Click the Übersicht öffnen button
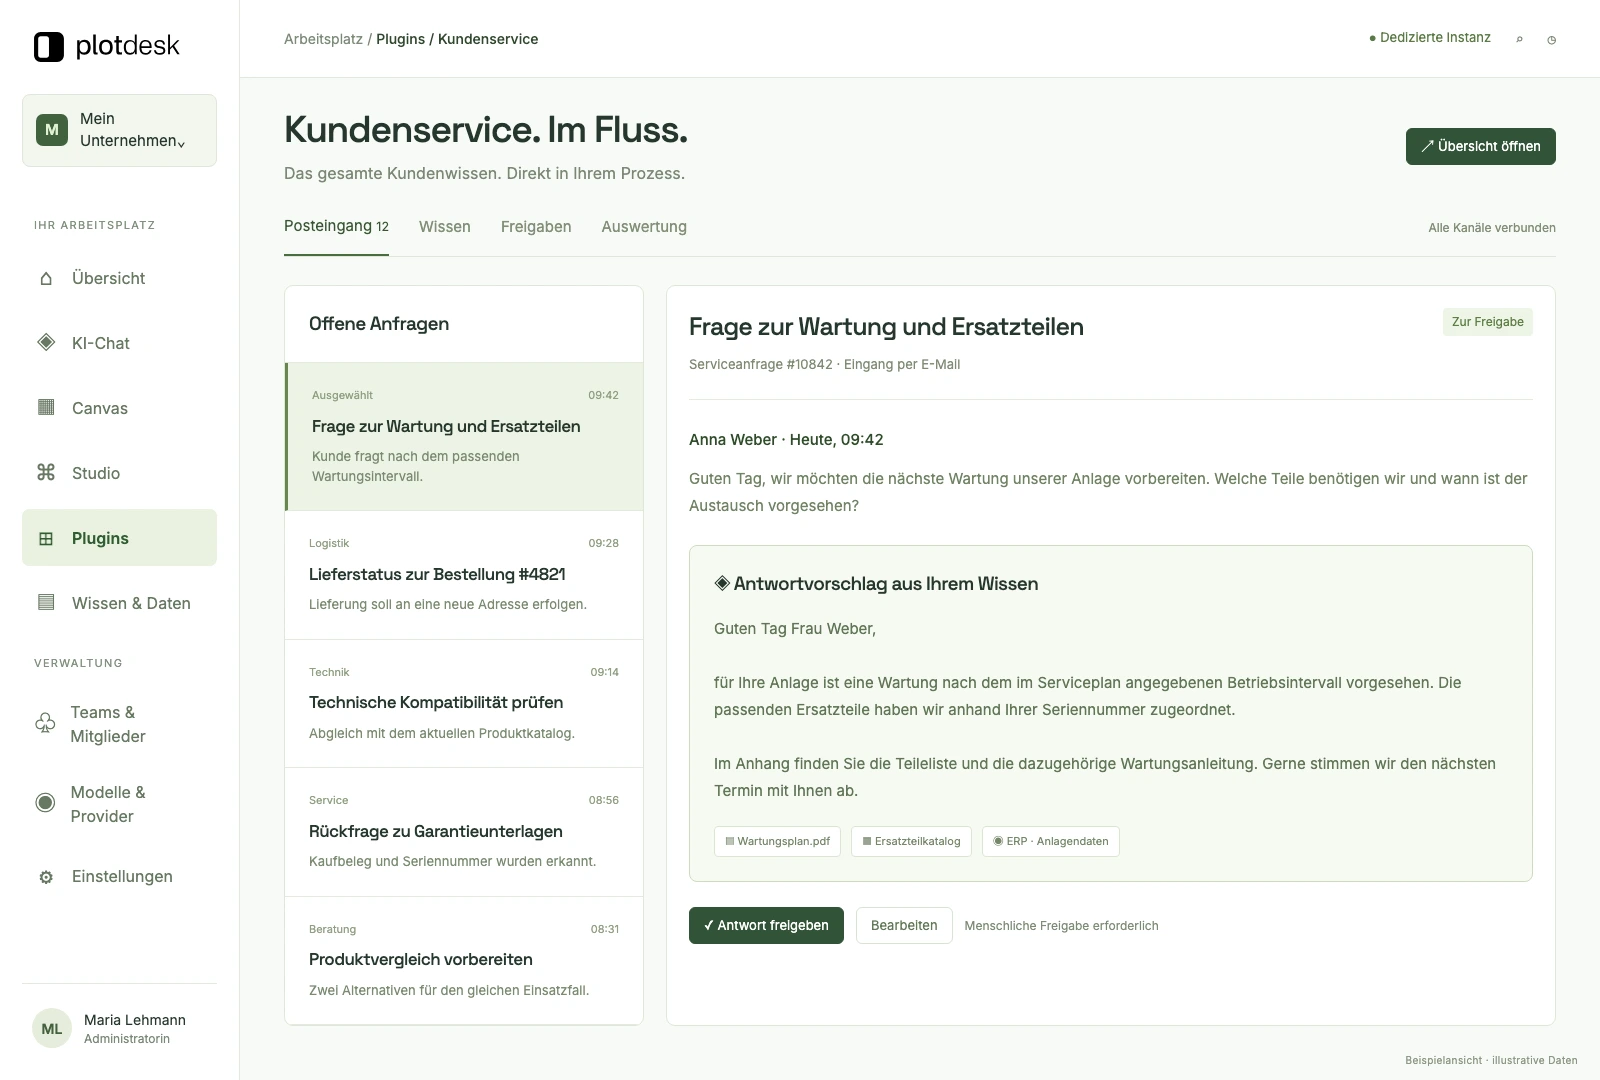 (x=1480, y=146)
